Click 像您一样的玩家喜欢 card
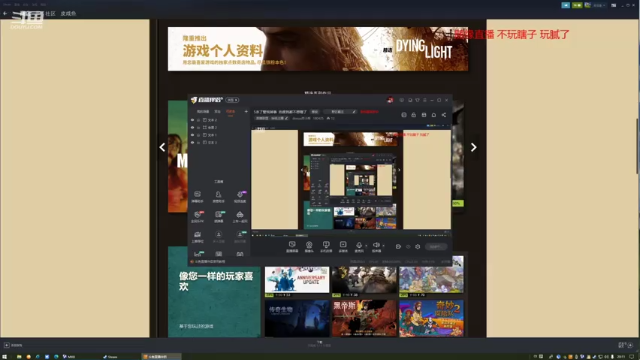640x360 pixels. (214, 292)
